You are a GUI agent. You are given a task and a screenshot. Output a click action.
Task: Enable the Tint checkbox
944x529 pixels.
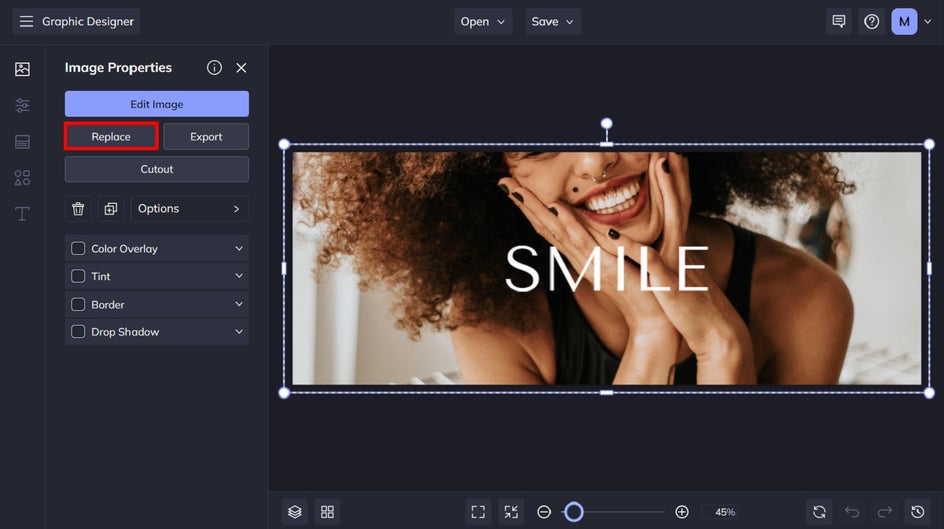coord(78,276)
